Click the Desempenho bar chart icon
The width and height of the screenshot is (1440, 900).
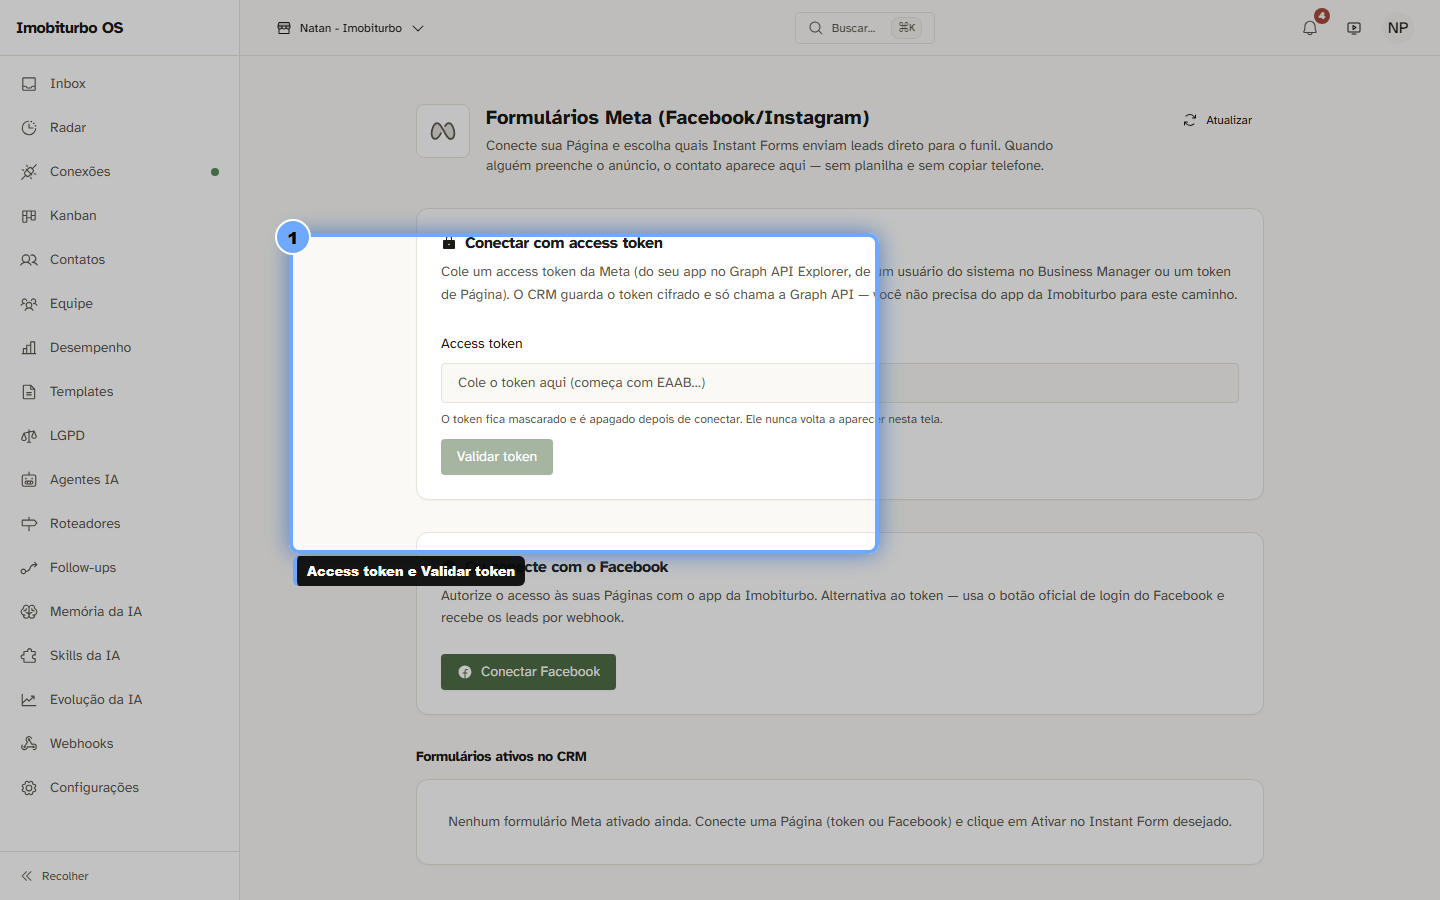[29, 348]
